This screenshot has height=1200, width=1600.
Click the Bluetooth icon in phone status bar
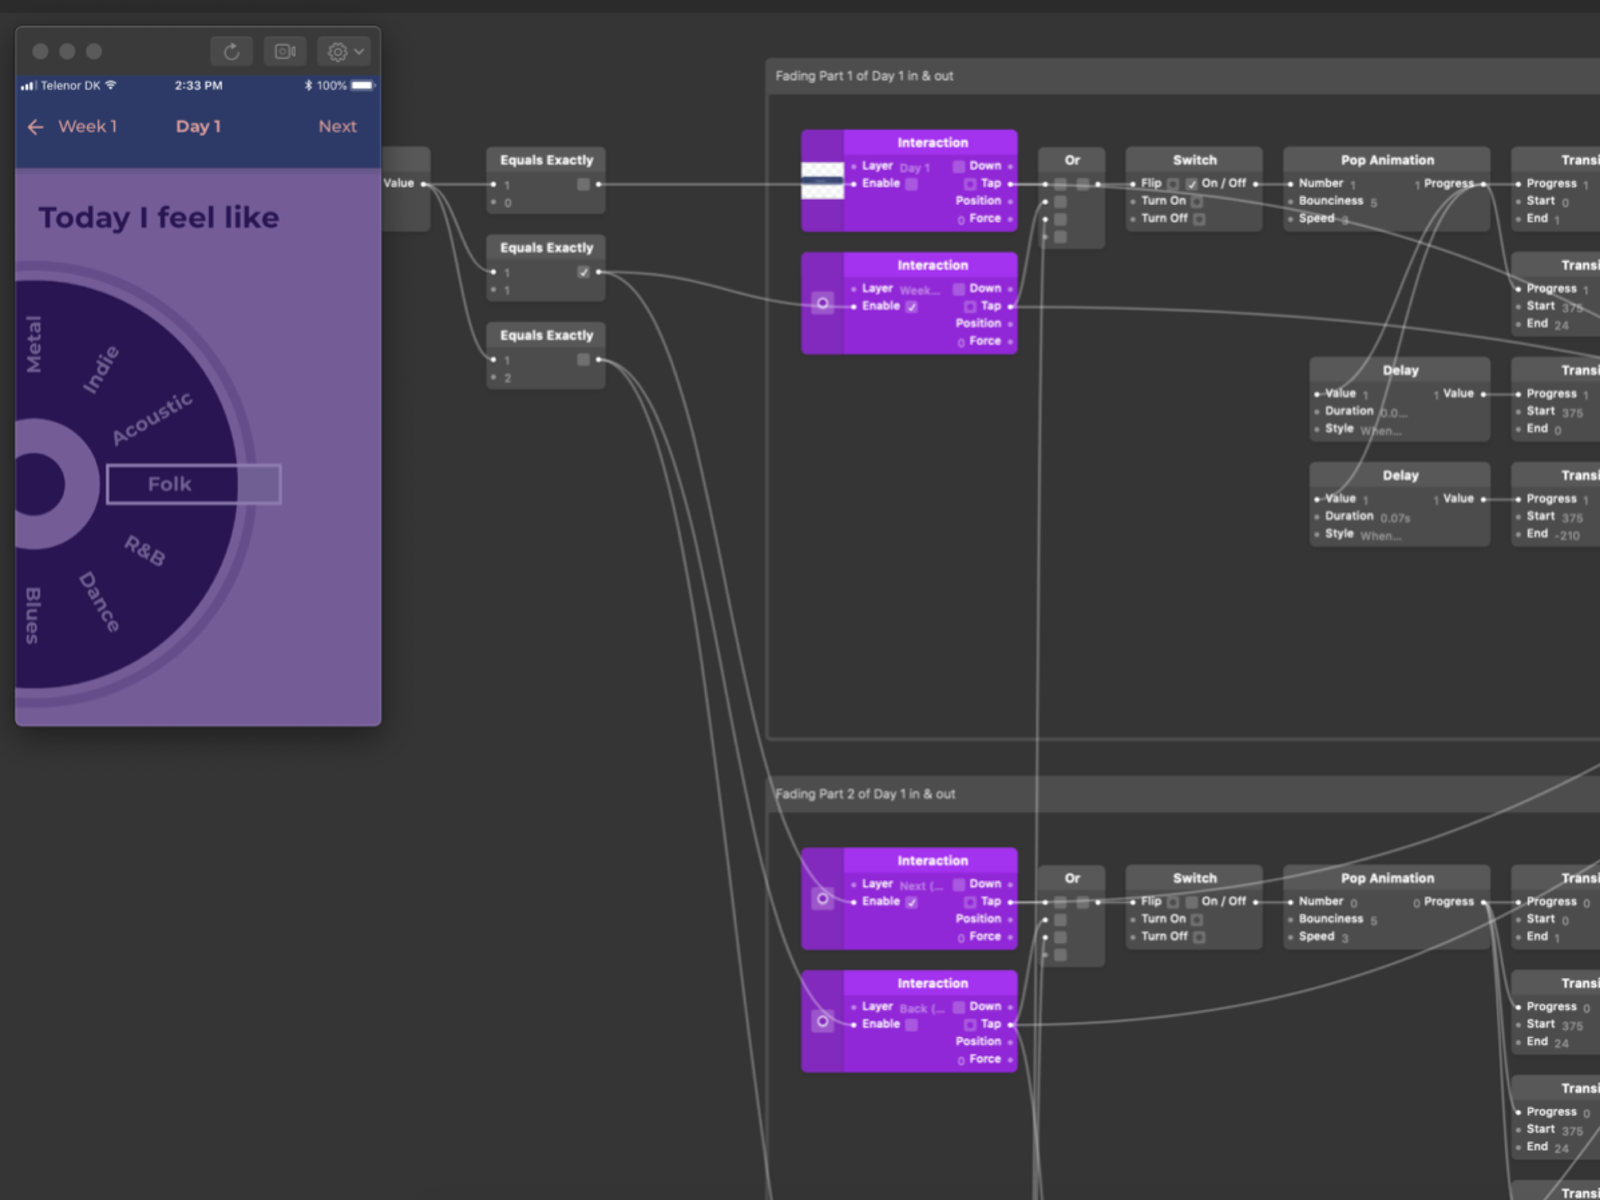click(x=308, y=86)
